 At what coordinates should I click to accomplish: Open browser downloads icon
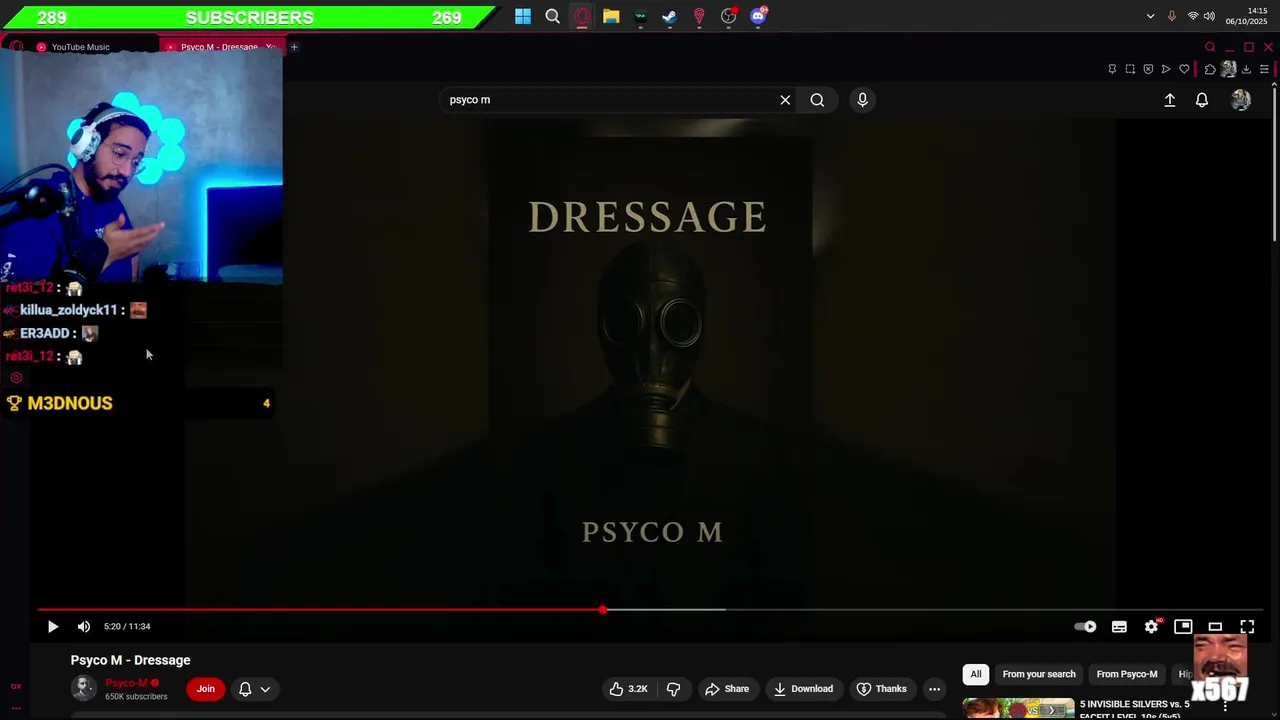click(x=1246, y=69)
